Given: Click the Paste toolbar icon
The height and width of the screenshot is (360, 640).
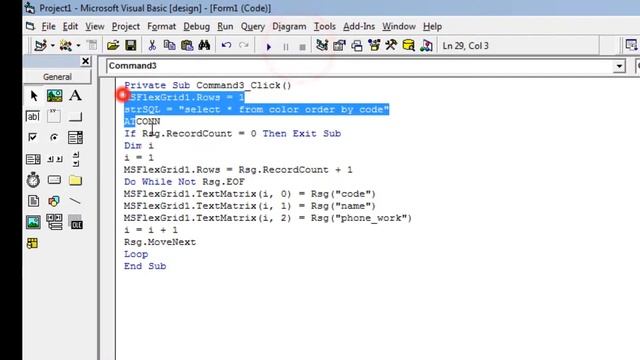Looking at the screenshot, I should coord(187,46).
